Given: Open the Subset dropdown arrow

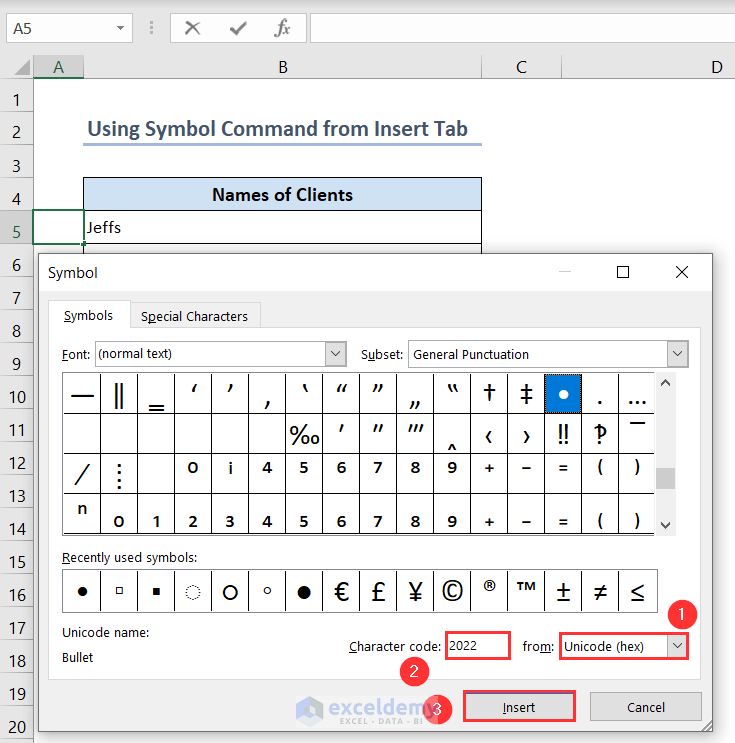Looking at the screenshot, I should (678, 354).
